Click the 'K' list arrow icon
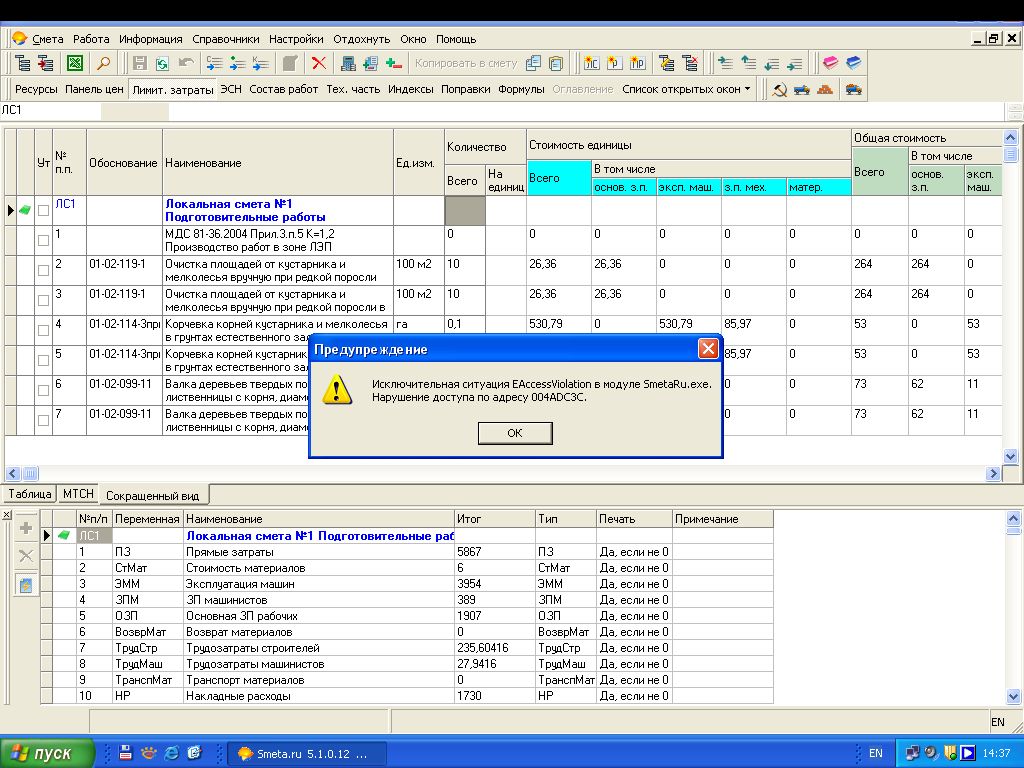The width and height of the screenshot is (1024, 768). point(261,63)
